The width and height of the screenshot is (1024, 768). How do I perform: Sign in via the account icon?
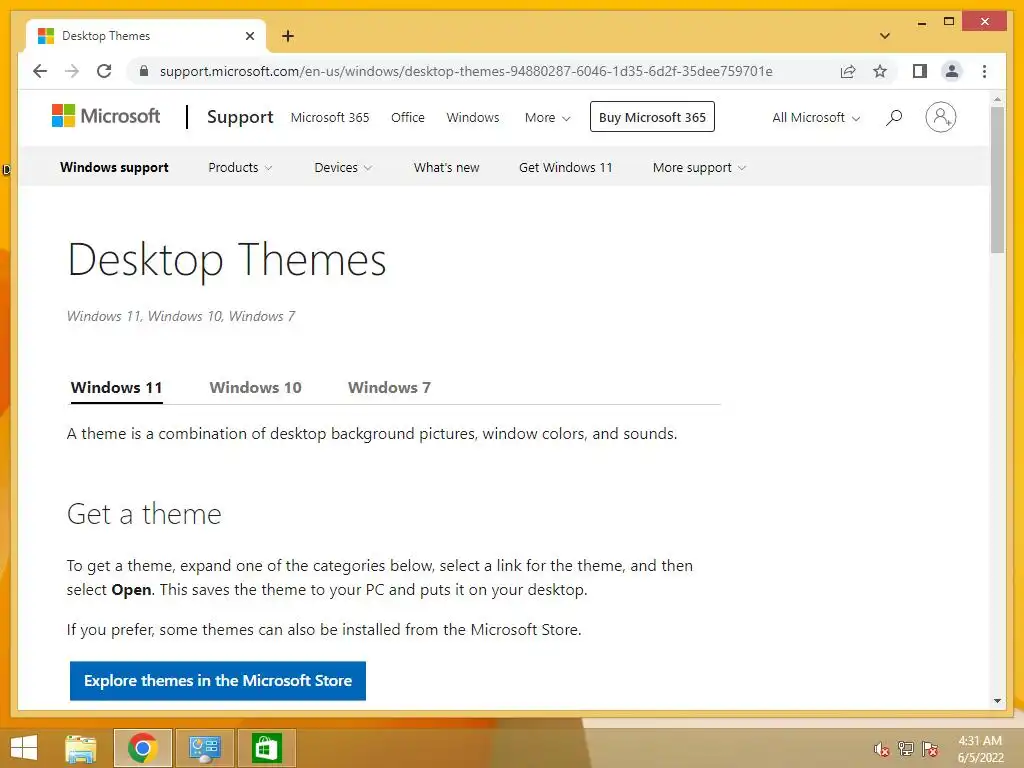pyautogui.click(x=940, y=117)
